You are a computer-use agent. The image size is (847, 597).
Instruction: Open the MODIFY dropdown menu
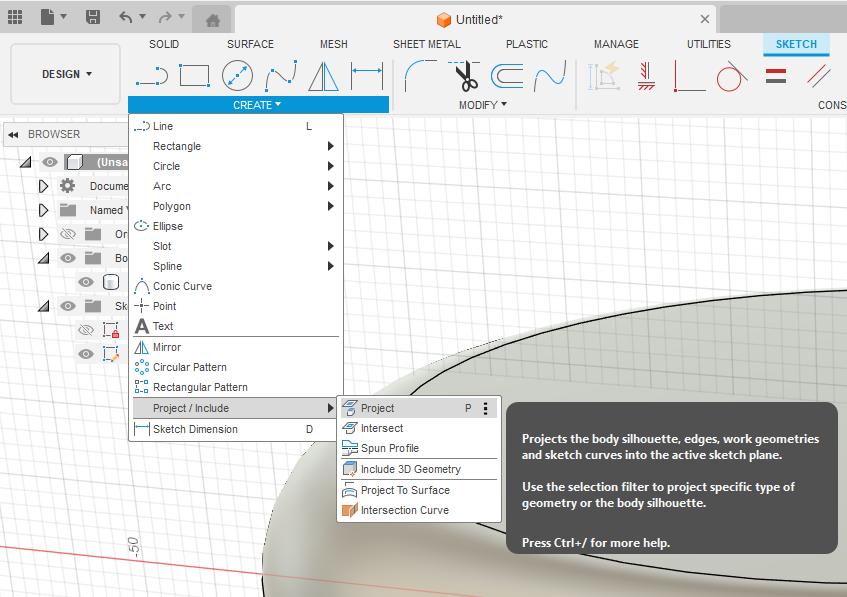click(x=483, y=105)
